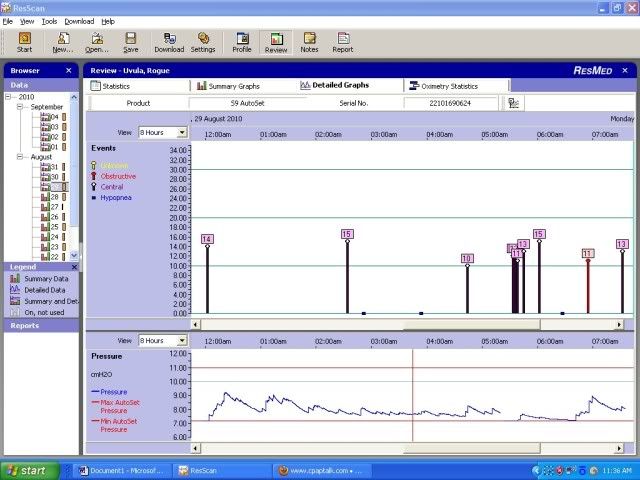Collapse the 2010 tree node
Viewport: 640px width, 480px height.
[x=8, y=97]
